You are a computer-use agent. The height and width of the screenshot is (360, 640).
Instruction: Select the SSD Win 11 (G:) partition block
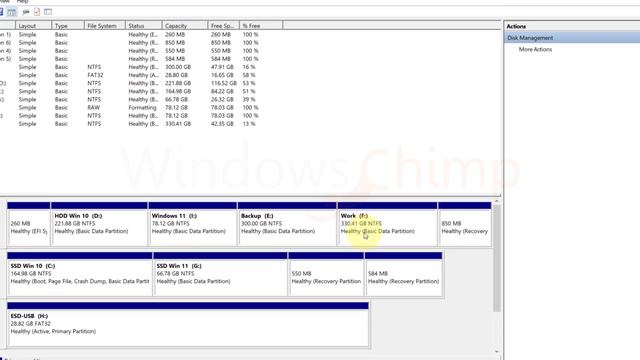click(220, 274)
